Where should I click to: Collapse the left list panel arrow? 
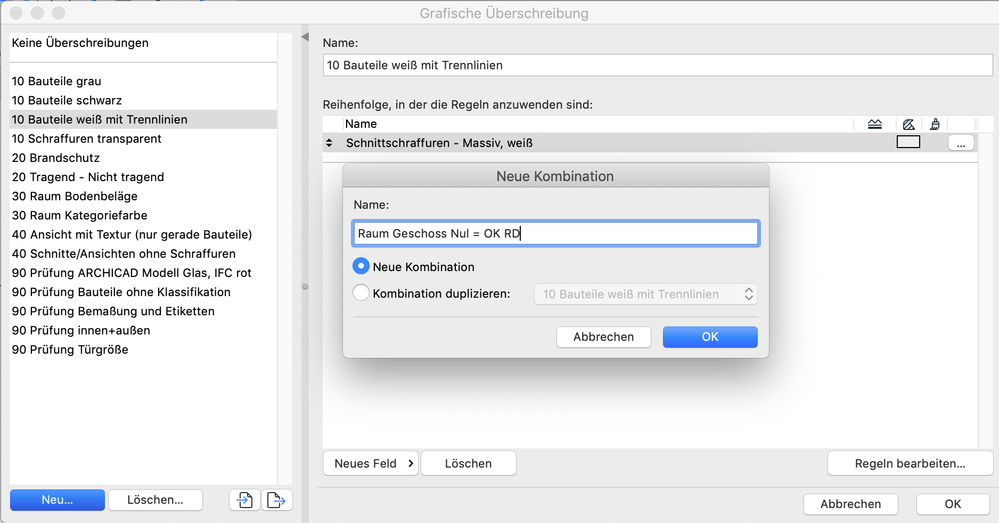pos(305,37)
